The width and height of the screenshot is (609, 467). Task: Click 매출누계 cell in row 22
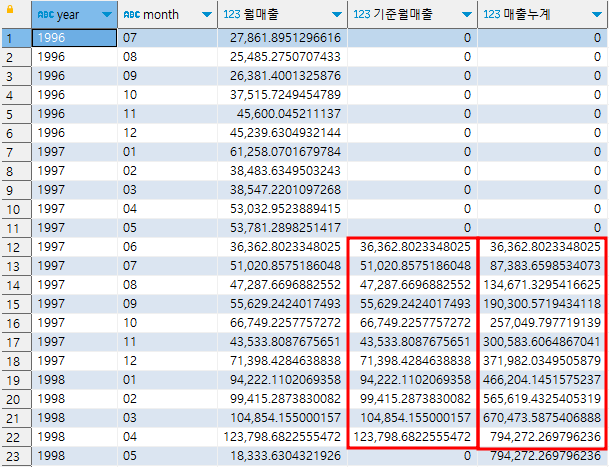543,437
